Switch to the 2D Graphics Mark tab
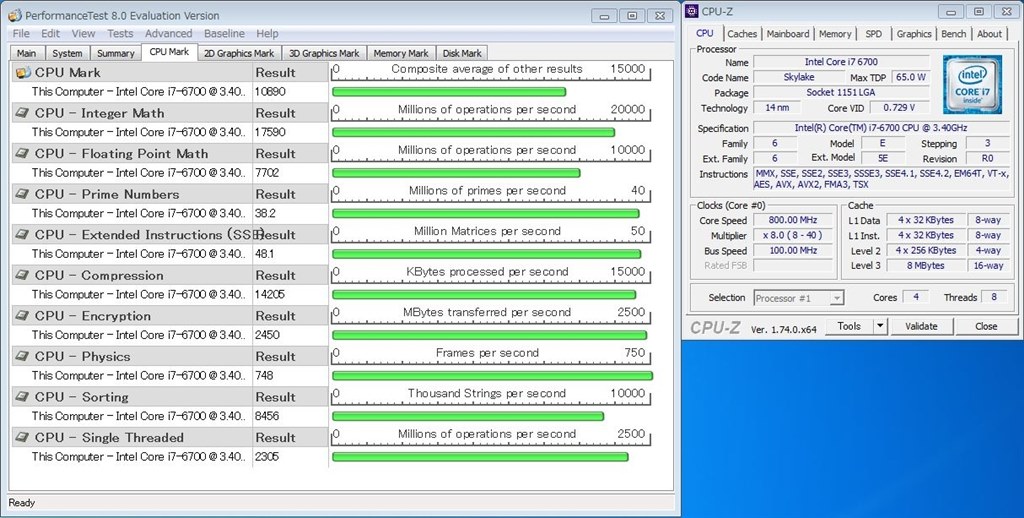Viewport: 1024px width, 518px height. tap(239, 54)
